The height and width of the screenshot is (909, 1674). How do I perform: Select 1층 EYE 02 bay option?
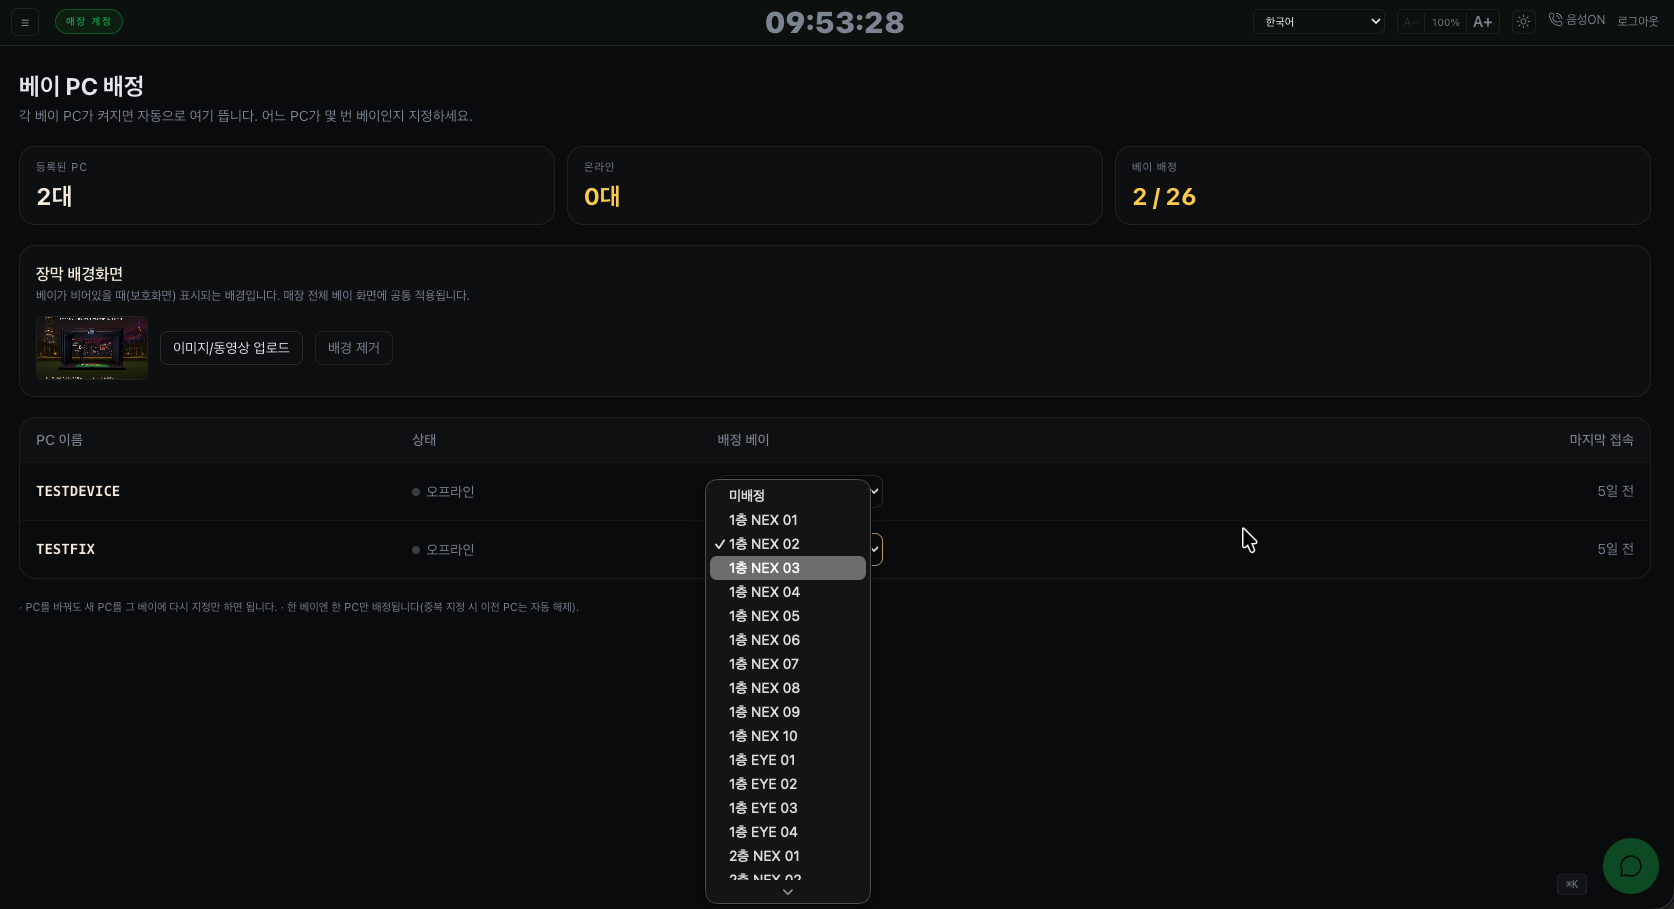pyautogui.click(x=788, y=784)
